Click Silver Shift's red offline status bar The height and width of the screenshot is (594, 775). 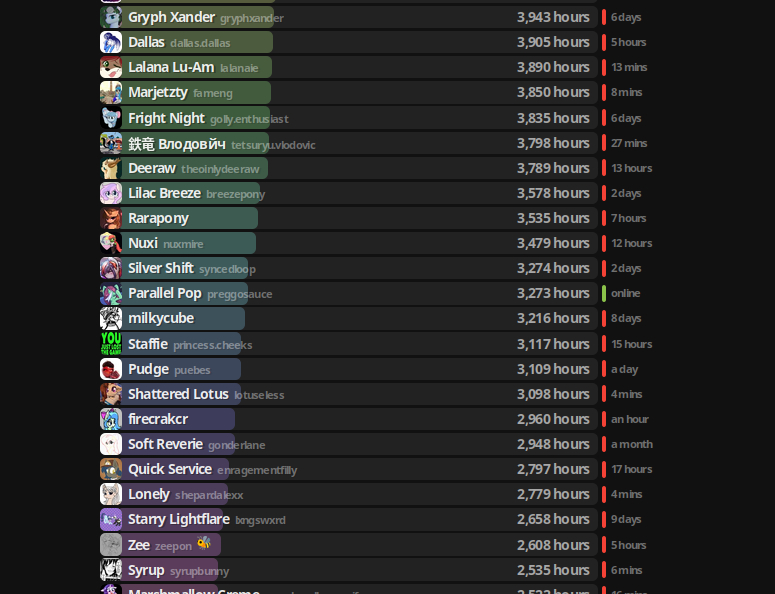604,268
